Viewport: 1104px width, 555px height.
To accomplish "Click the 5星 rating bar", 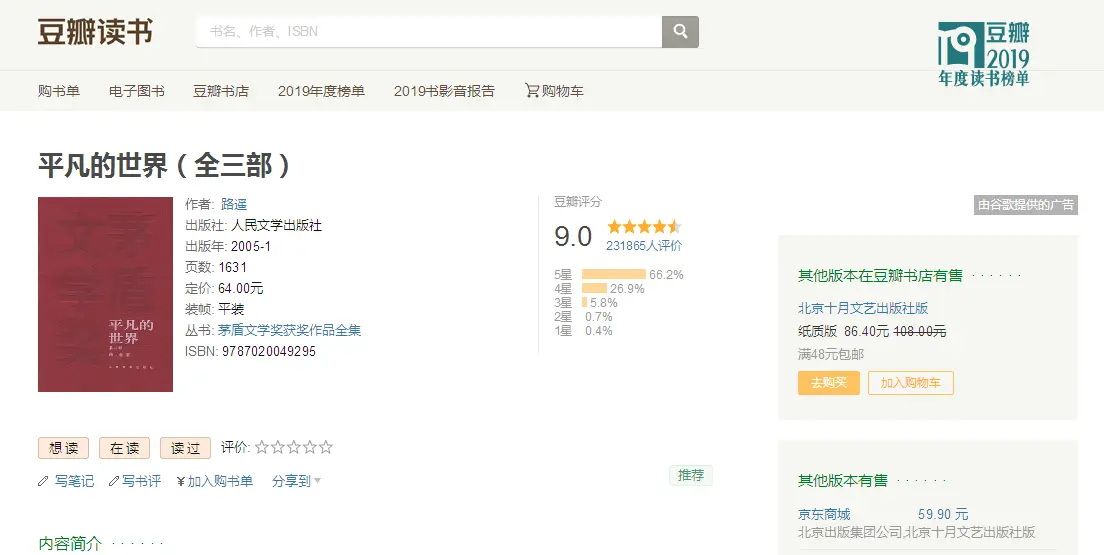I will 614,275.
